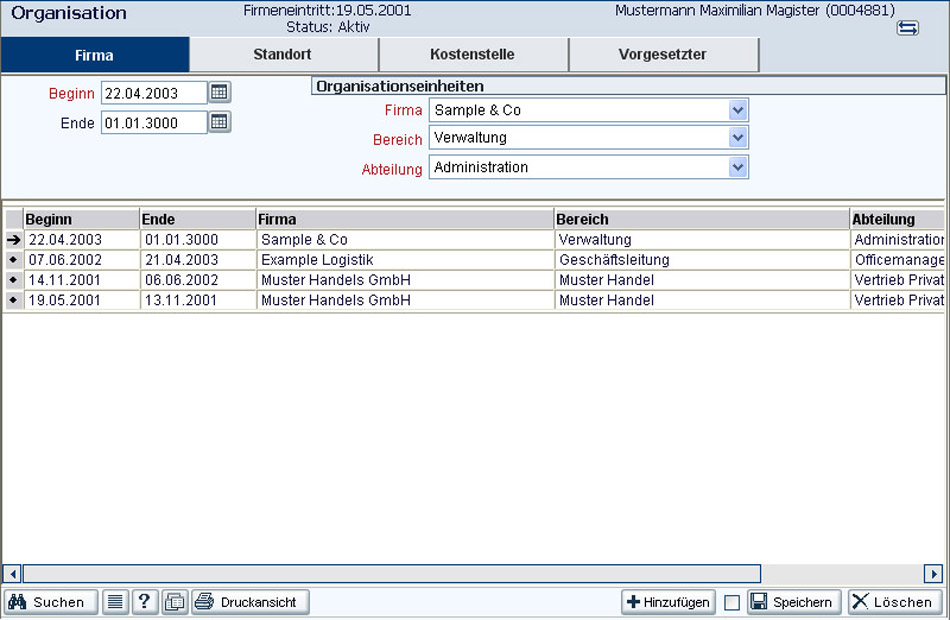
Task: Click the copy documents icon in bottom toolbar
Action: [x=174, y=602]
